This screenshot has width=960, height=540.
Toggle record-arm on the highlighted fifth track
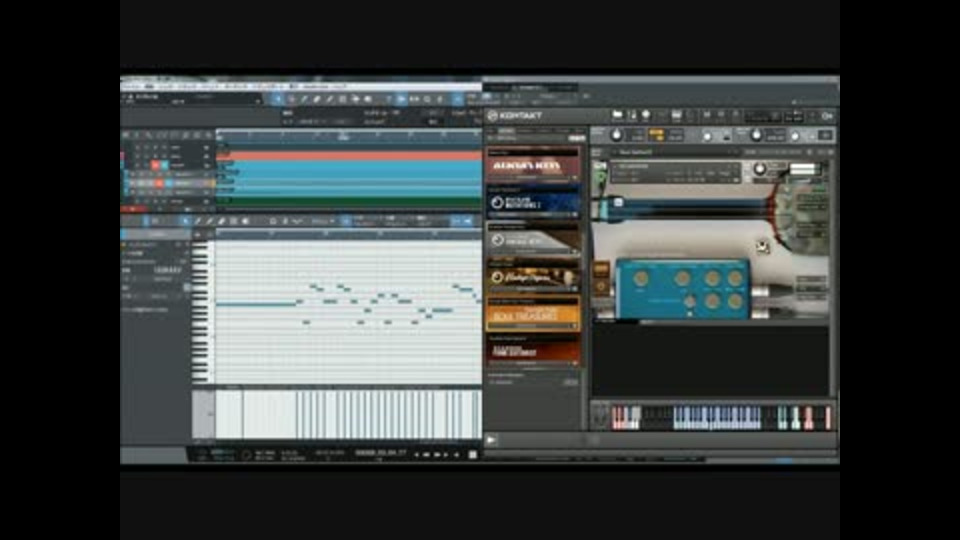point(159,183)
